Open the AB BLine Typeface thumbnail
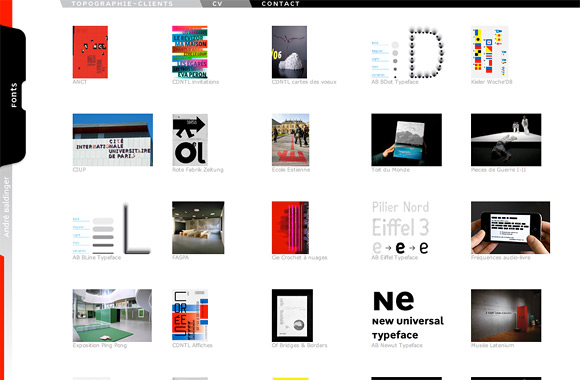The width and height of the screenshot is (580, 380). point(112,228)
